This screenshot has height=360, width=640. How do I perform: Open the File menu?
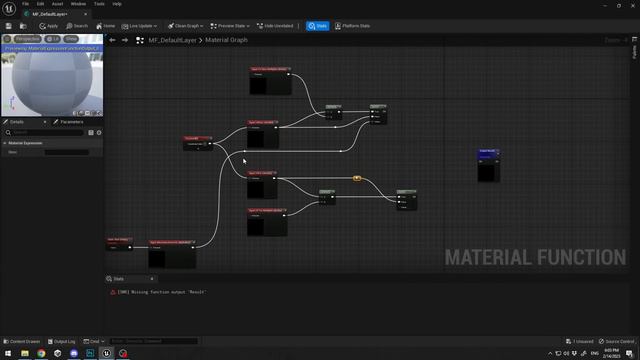coord(25,4)
